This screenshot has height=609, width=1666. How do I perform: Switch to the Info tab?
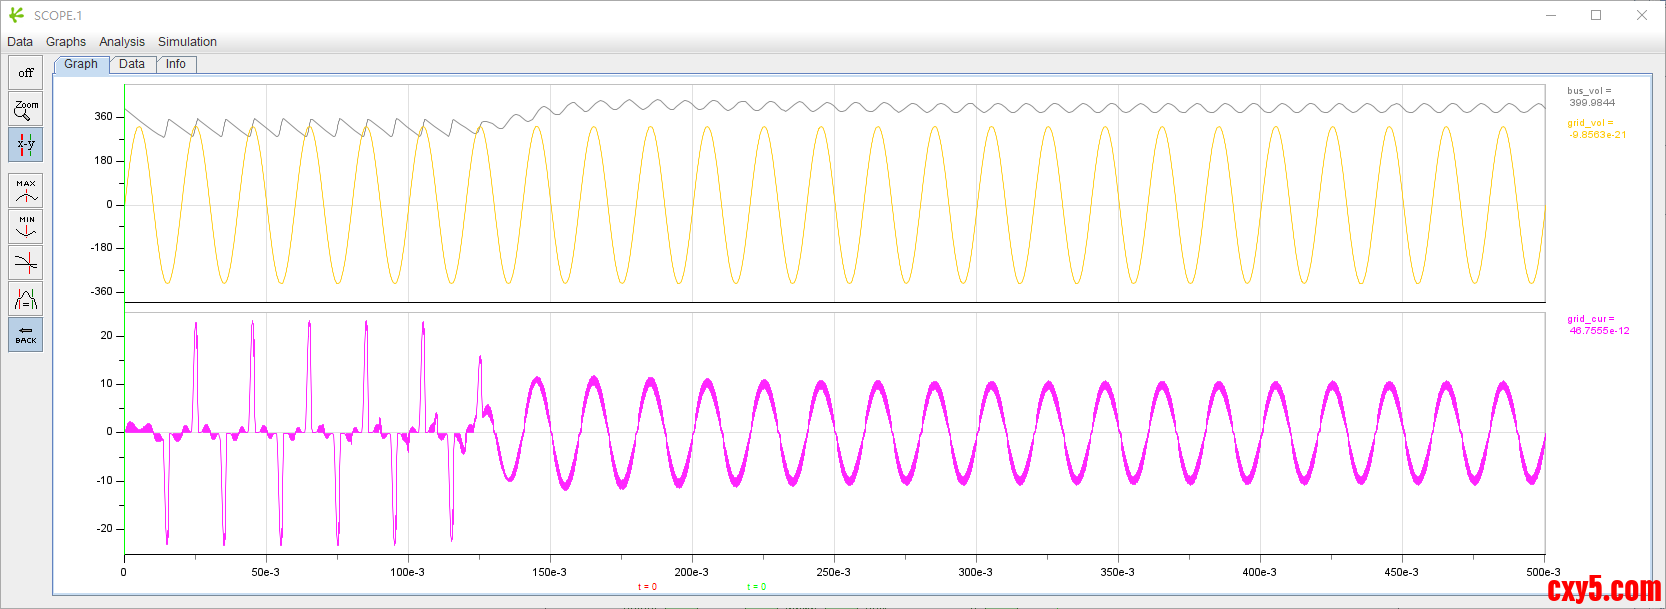pyautogui.click(x=176, y=64)
